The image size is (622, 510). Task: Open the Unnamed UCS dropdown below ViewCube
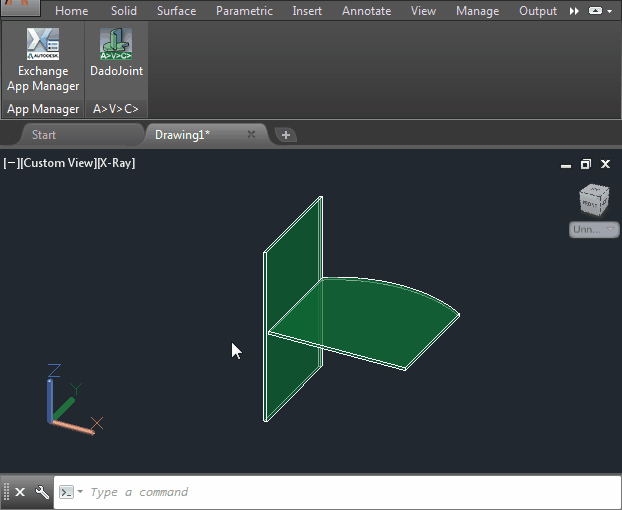(594, 230)
